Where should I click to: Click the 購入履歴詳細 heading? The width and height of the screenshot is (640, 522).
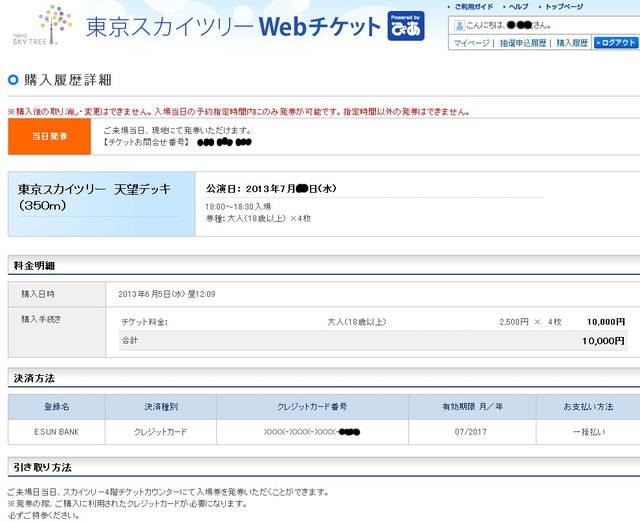click(x=68, y=80)
